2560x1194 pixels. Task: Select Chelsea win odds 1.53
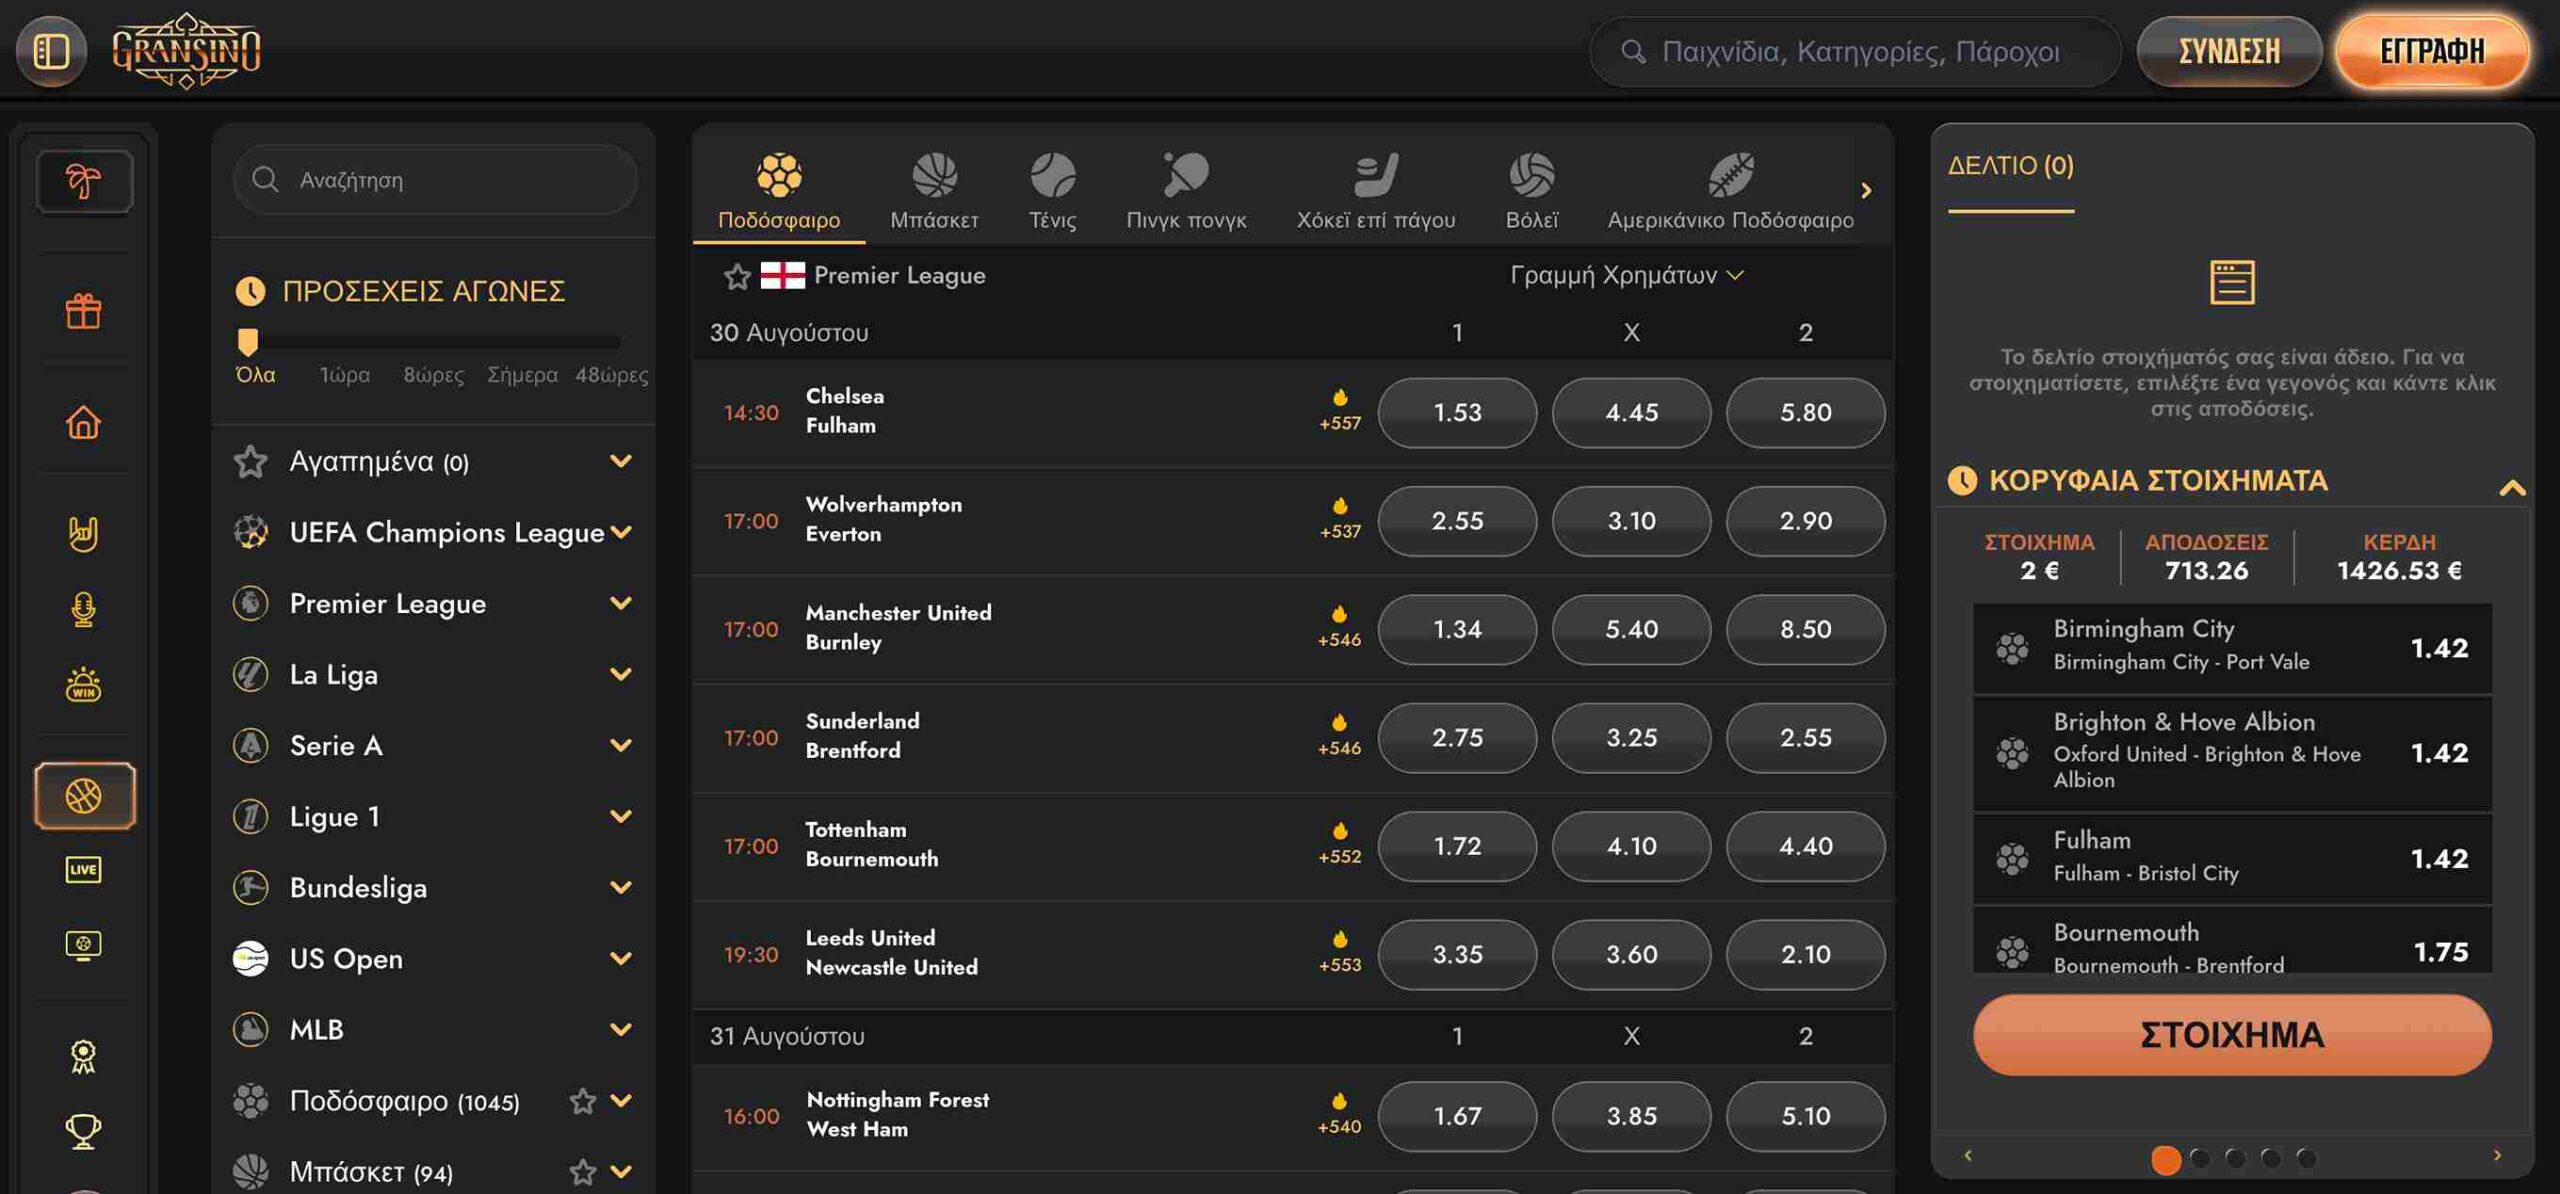point(1457,412)
